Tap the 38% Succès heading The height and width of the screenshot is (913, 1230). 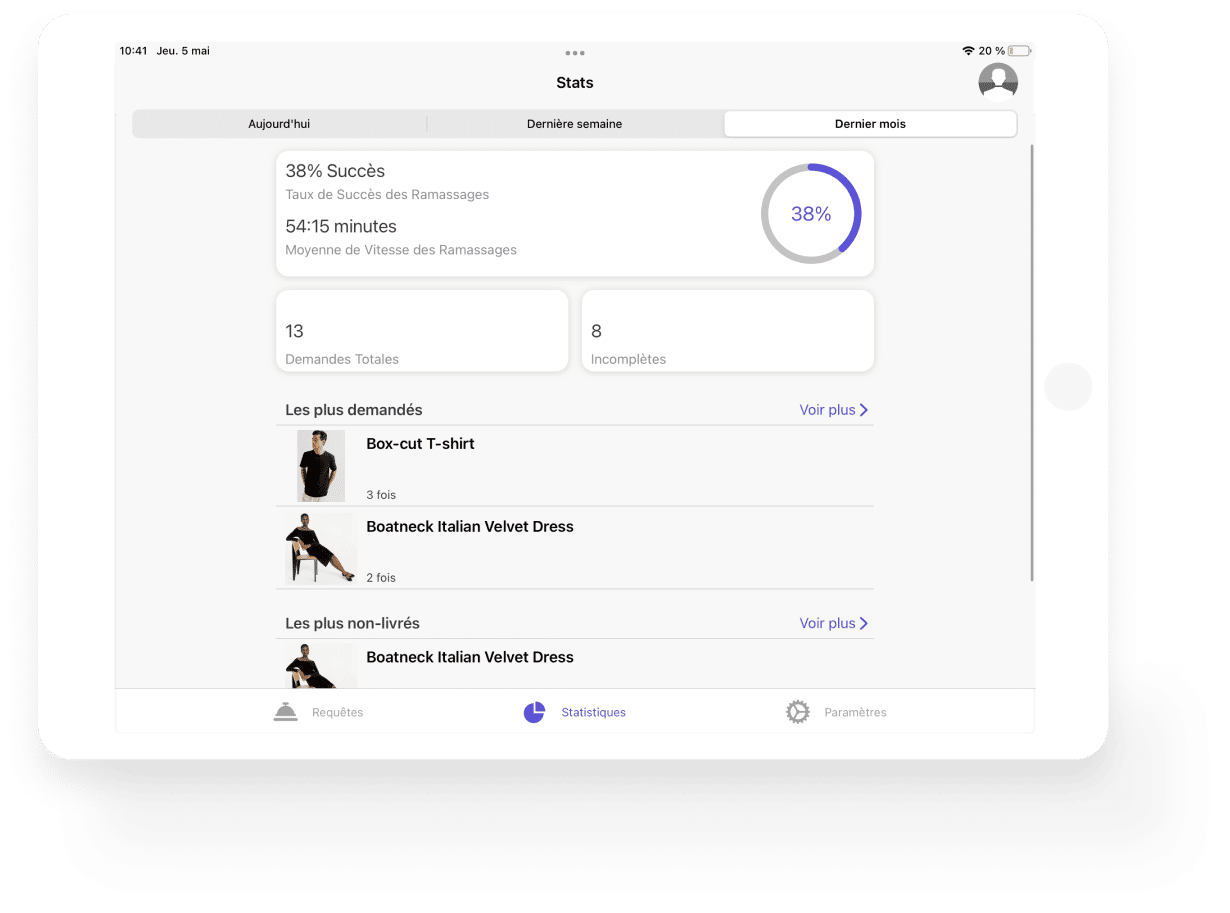335,171
